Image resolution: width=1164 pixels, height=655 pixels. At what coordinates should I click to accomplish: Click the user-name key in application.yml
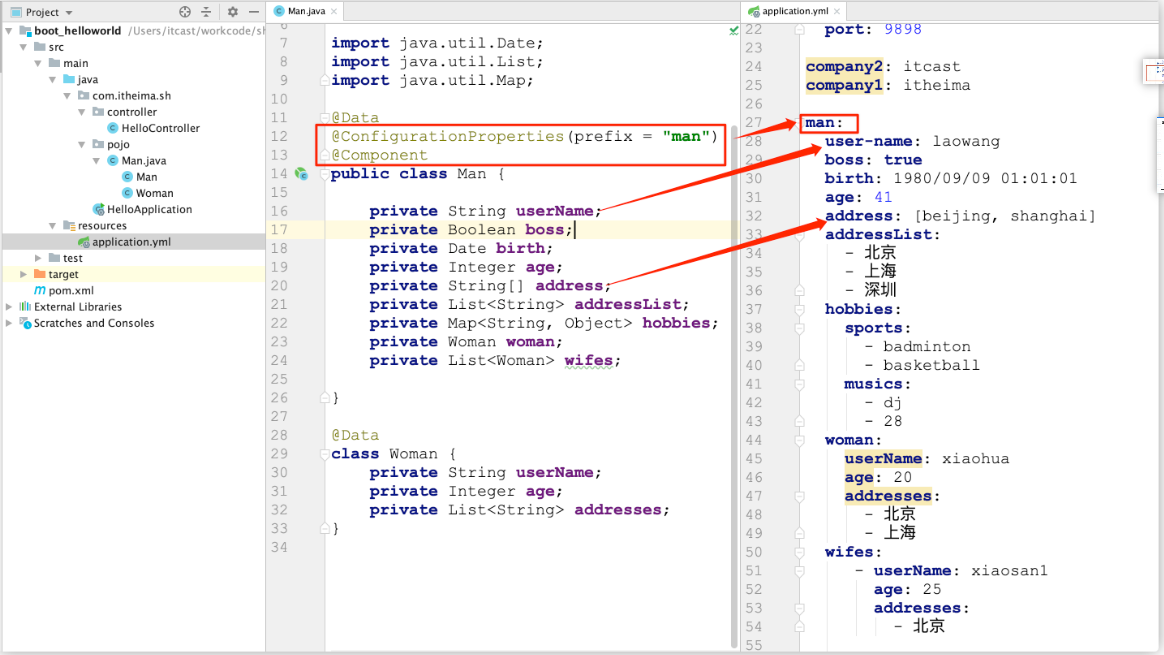pos(869,141)
